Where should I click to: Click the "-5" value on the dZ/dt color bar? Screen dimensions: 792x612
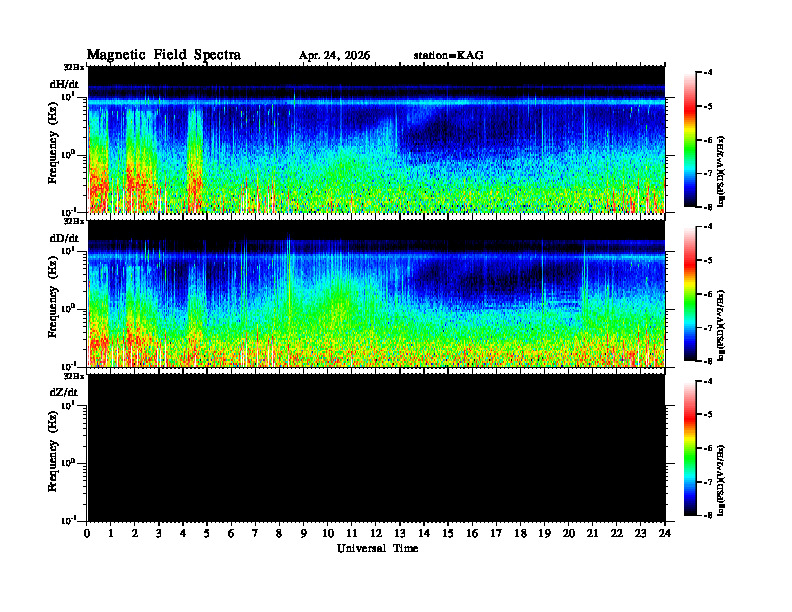(709, 415)
